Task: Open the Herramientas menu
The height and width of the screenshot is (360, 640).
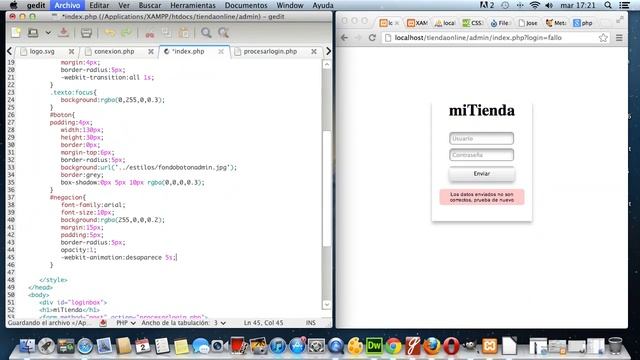Action: (193, 5)
